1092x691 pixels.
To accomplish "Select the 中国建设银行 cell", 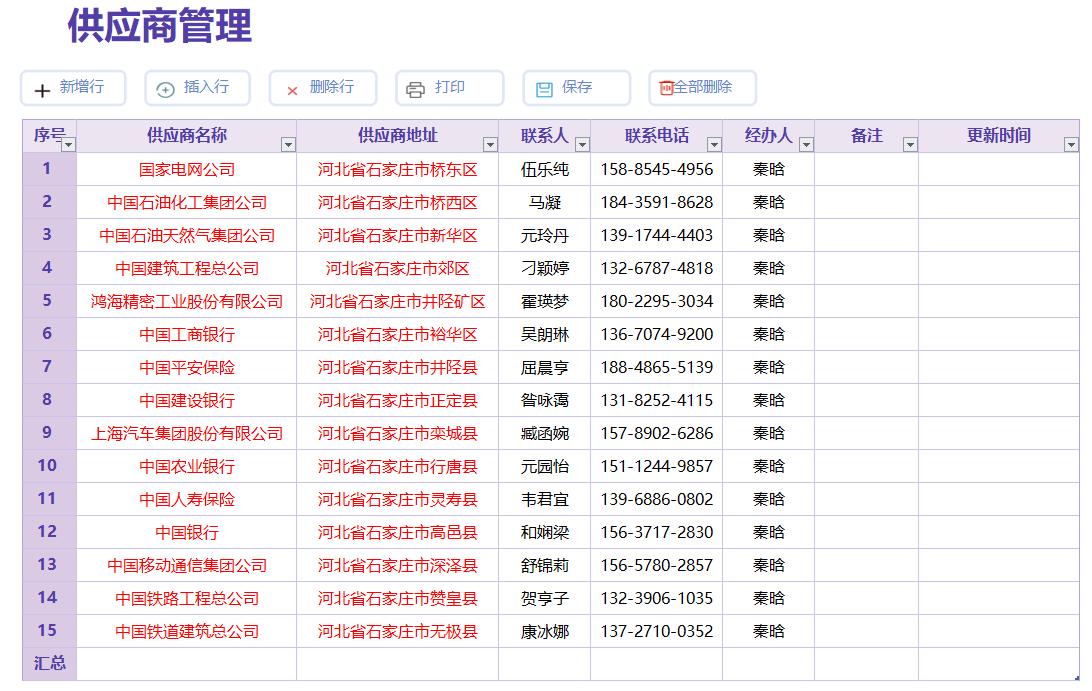I will (187, 401).
